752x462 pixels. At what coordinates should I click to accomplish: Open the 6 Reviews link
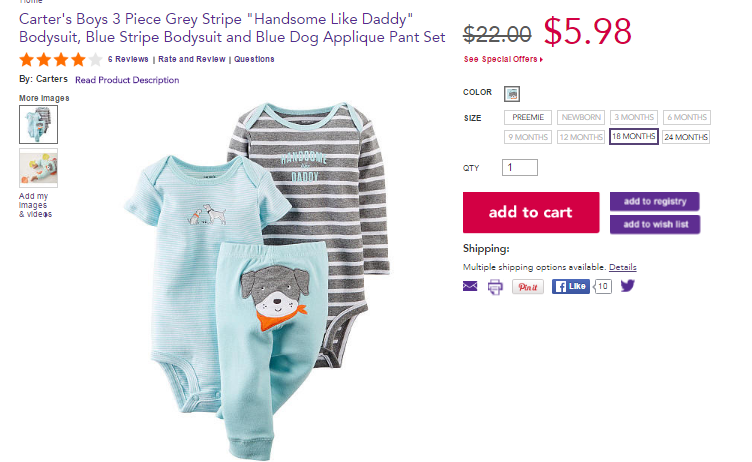(x=128, y=59)
